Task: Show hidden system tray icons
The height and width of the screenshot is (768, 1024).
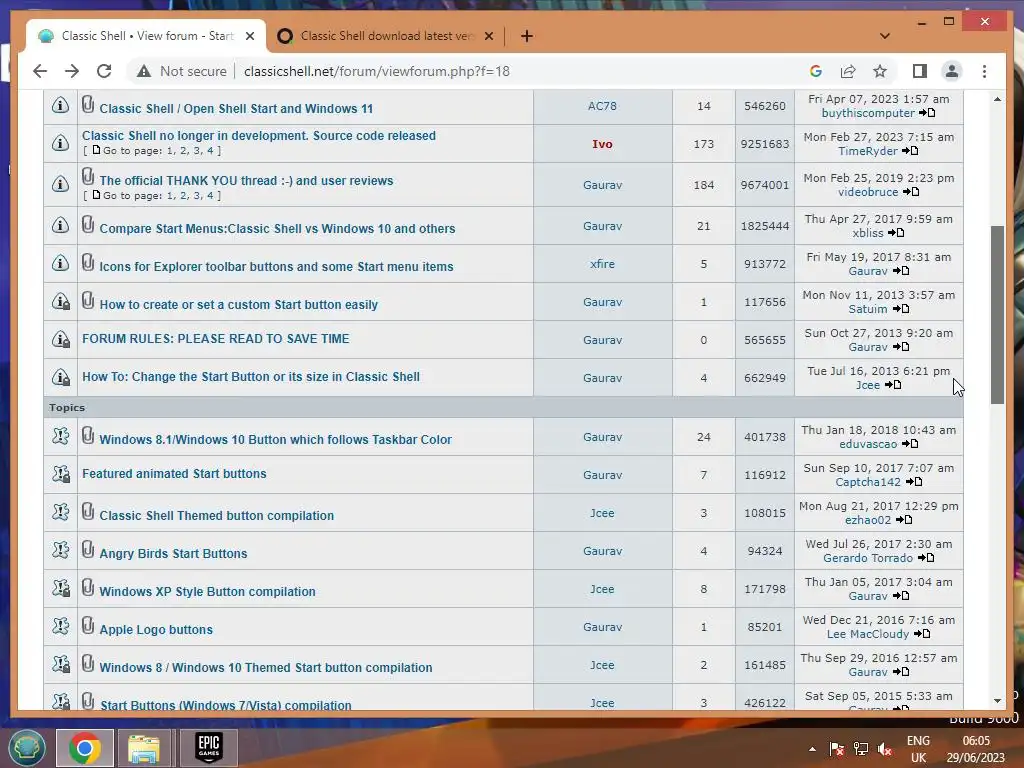Action: click(812, 749)
